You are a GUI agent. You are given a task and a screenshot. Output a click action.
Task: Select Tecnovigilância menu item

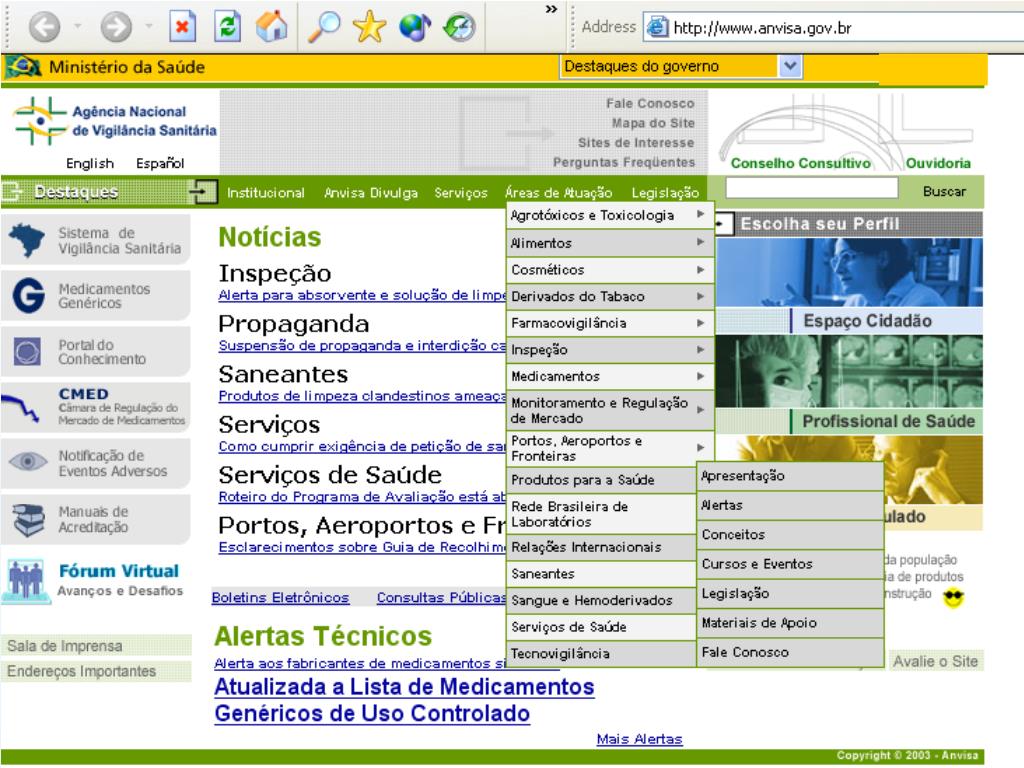[x=601, y=653]
